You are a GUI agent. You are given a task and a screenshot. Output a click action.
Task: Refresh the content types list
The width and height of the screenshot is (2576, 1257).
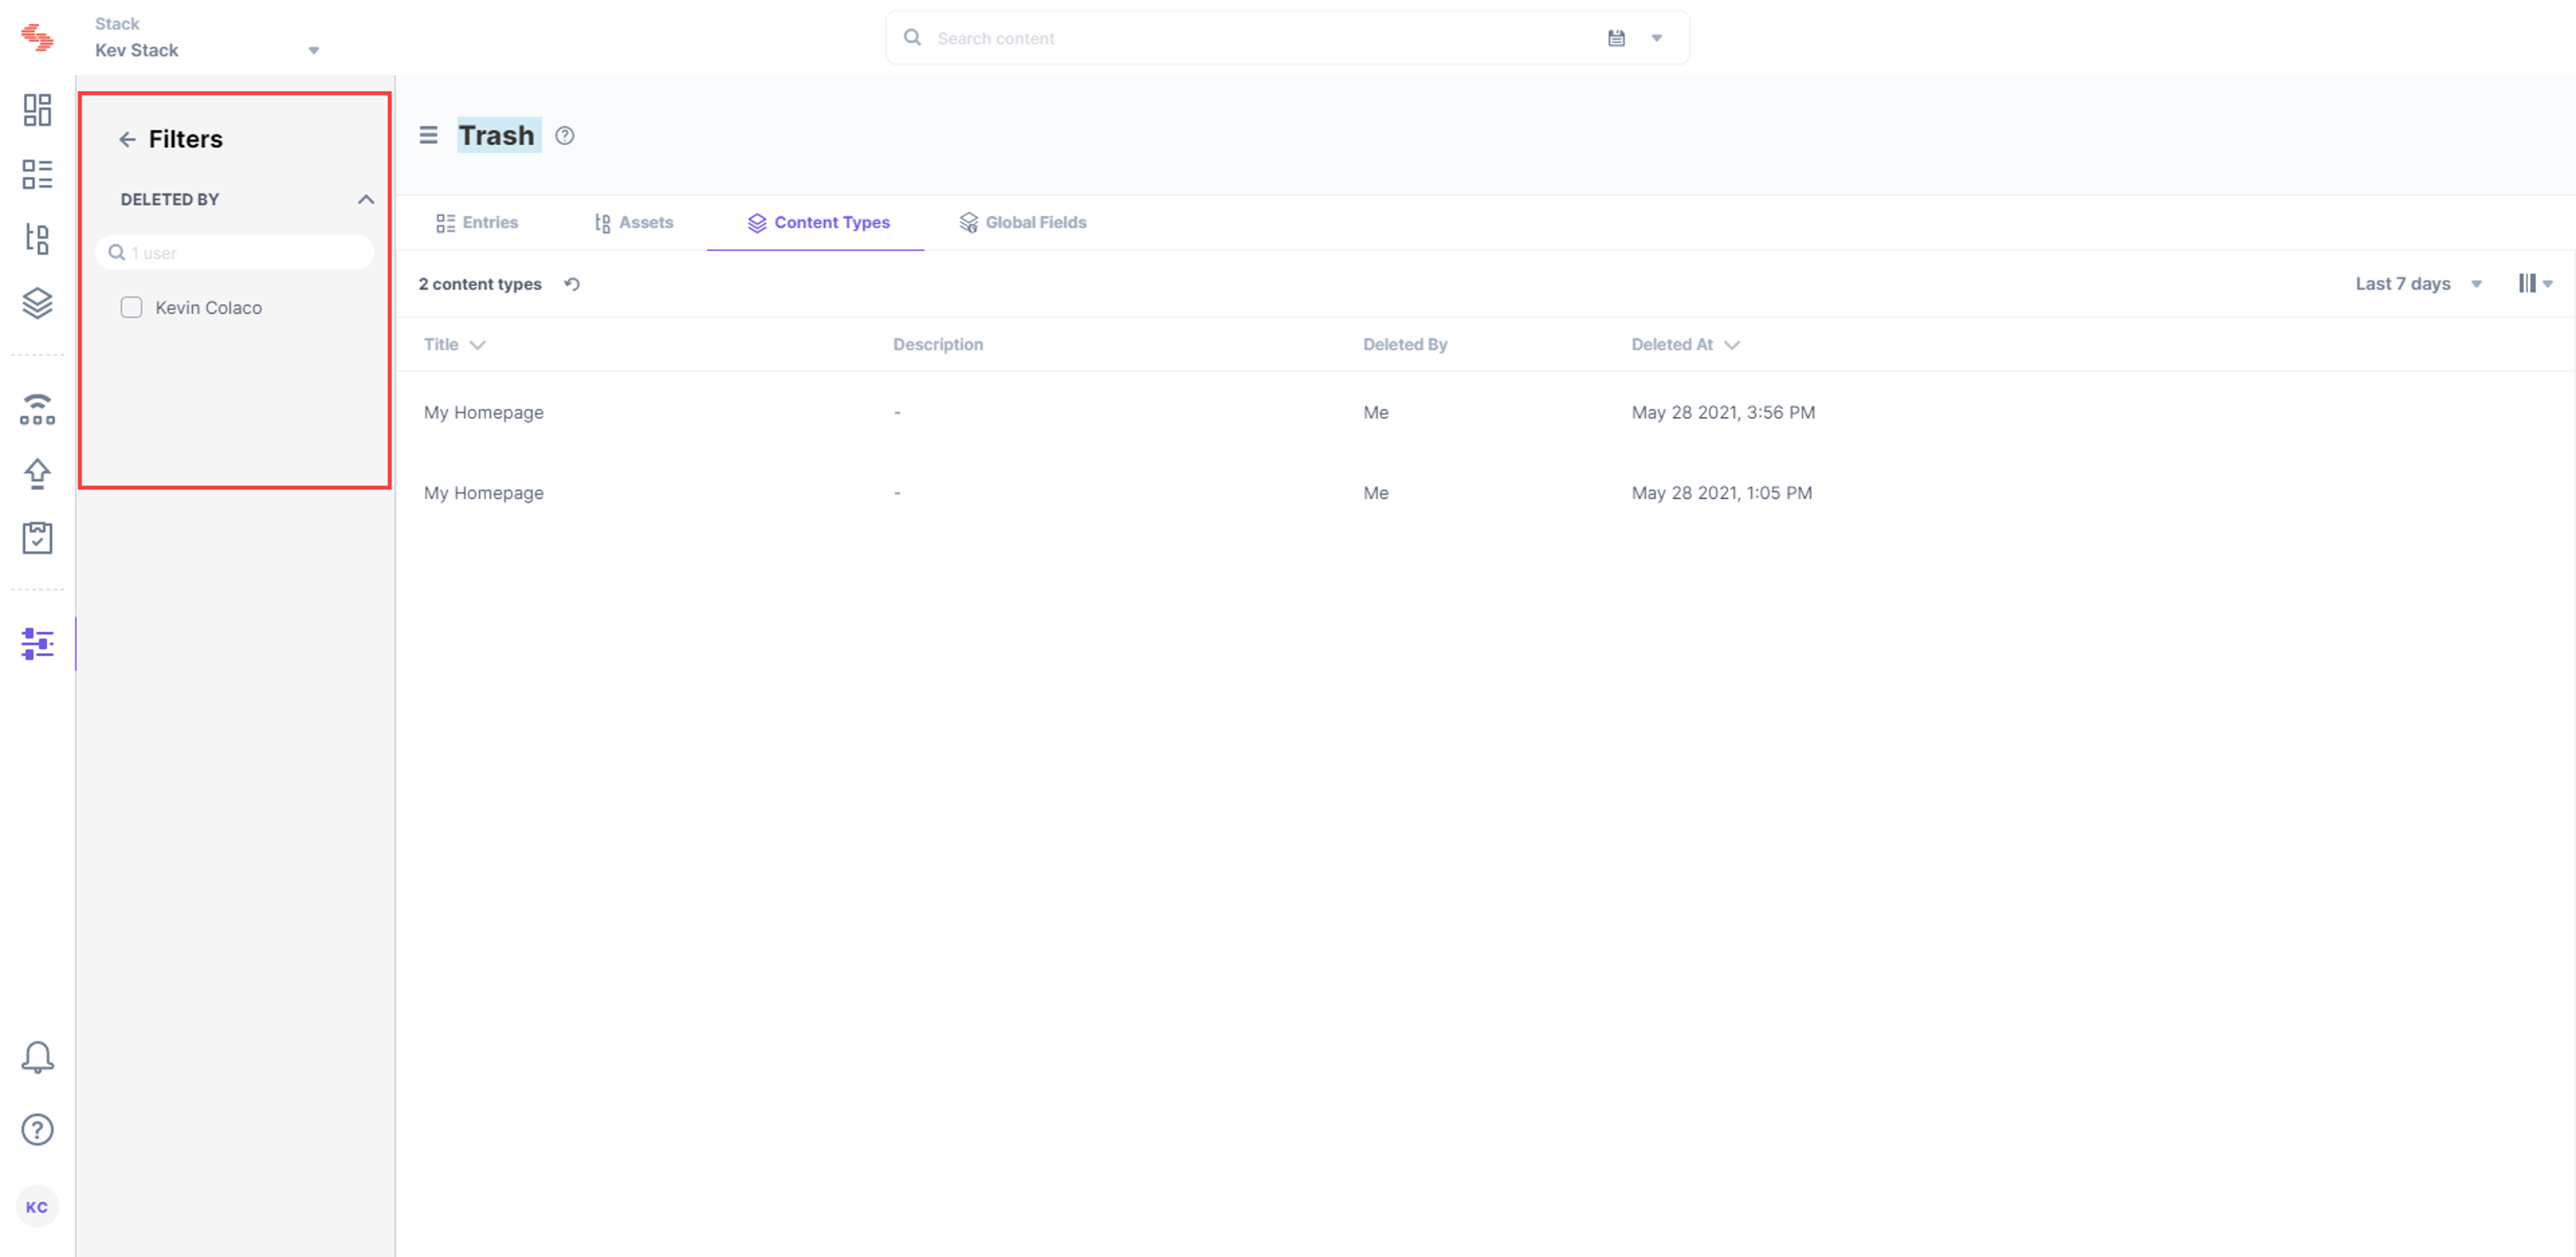pyautogui.click(x=572, y=284)
